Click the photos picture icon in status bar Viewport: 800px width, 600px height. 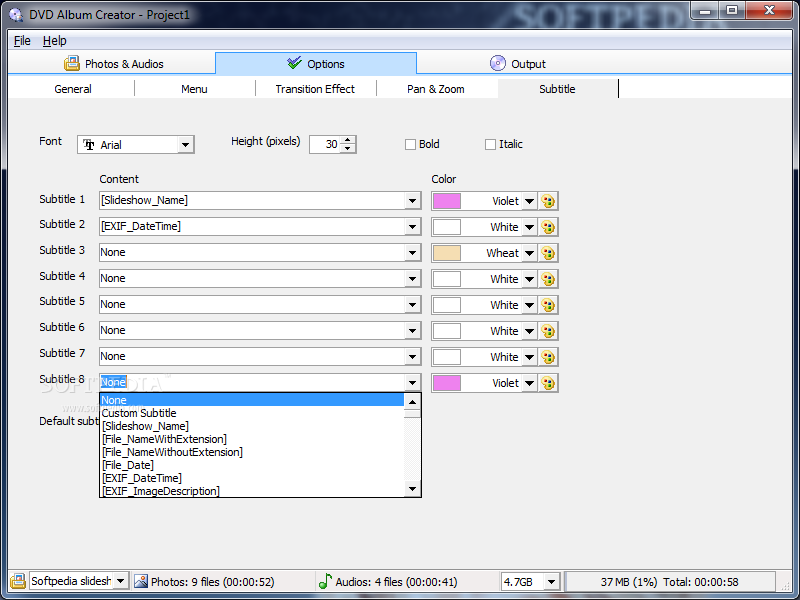(x=141, y=581)
